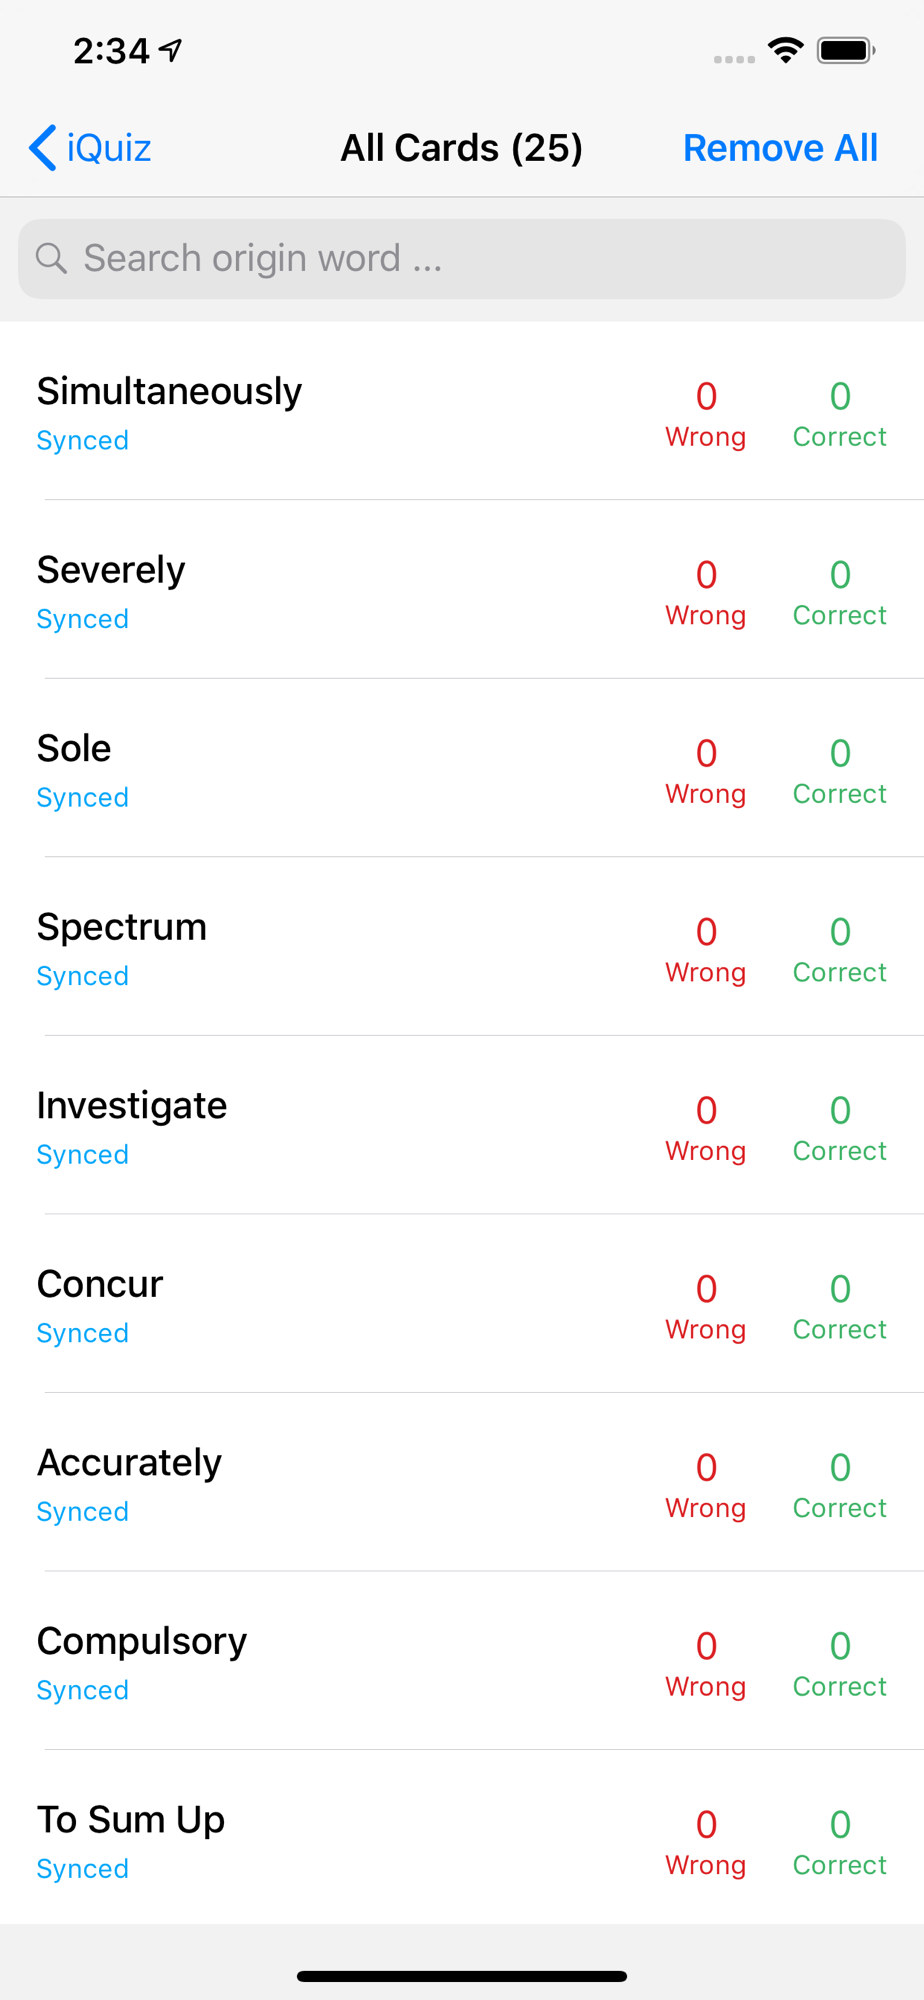
Task: Tap Remove All button
Action: coord(780,148)
